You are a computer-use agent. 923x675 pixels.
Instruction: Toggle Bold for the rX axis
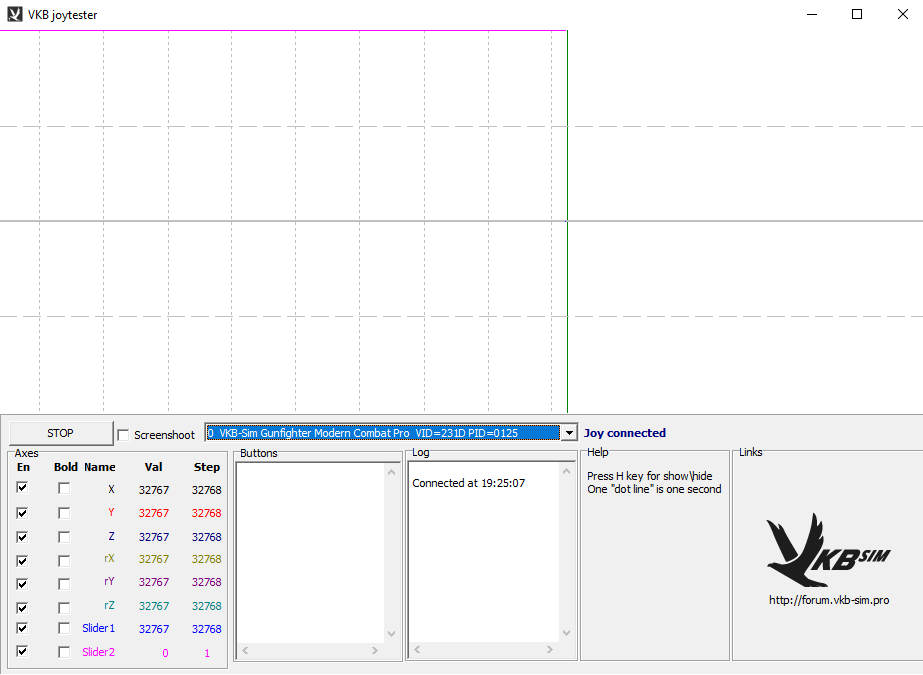(x=64, y=560)
